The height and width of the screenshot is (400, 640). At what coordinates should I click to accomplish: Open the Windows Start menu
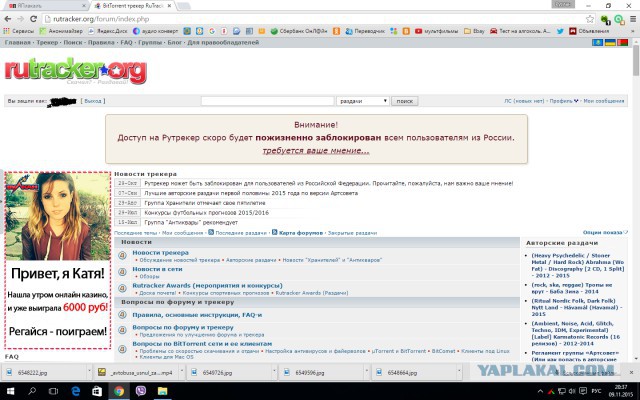tap(10, 391)
